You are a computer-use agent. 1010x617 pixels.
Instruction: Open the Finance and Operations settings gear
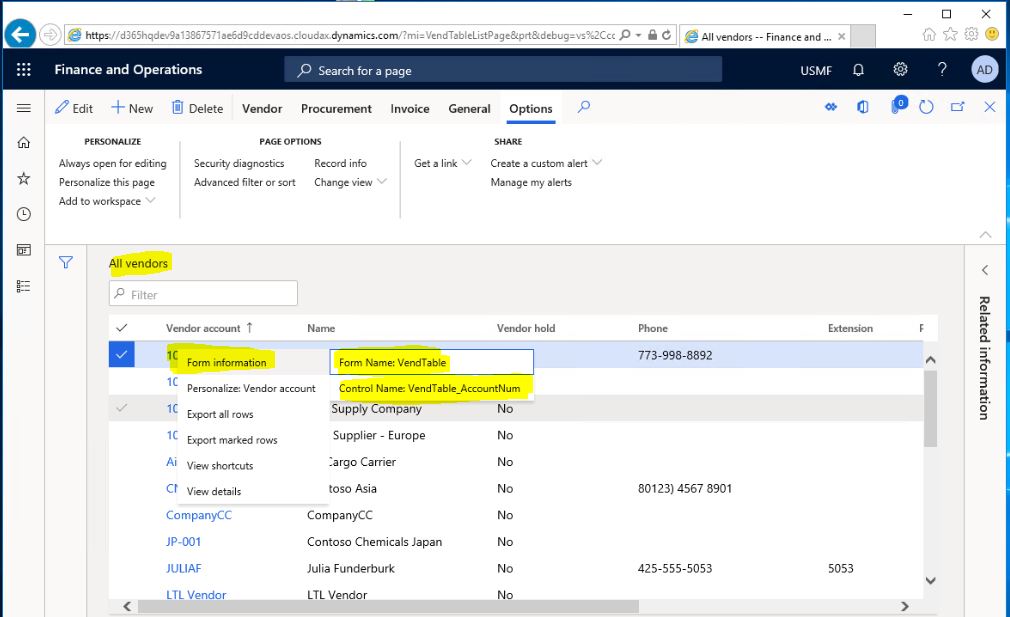click(900, 69)
